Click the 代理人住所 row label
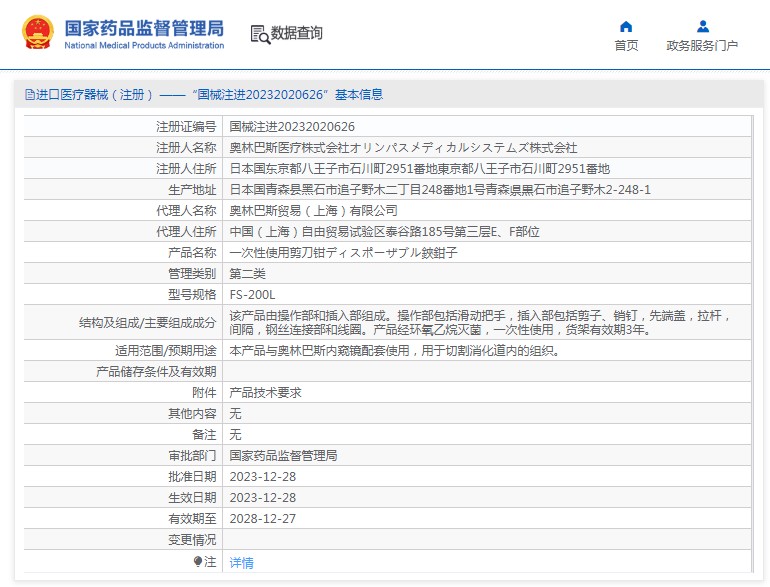 click(186, 232)
